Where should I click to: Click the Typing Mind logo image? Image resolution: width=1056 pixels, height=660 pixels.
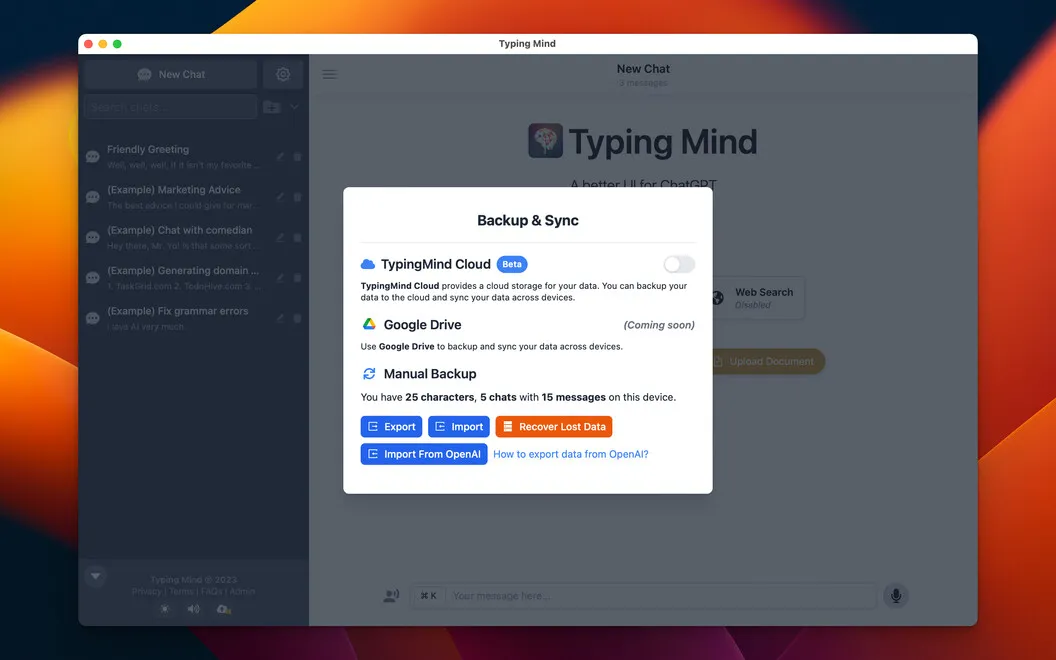(x=546, y=141)
